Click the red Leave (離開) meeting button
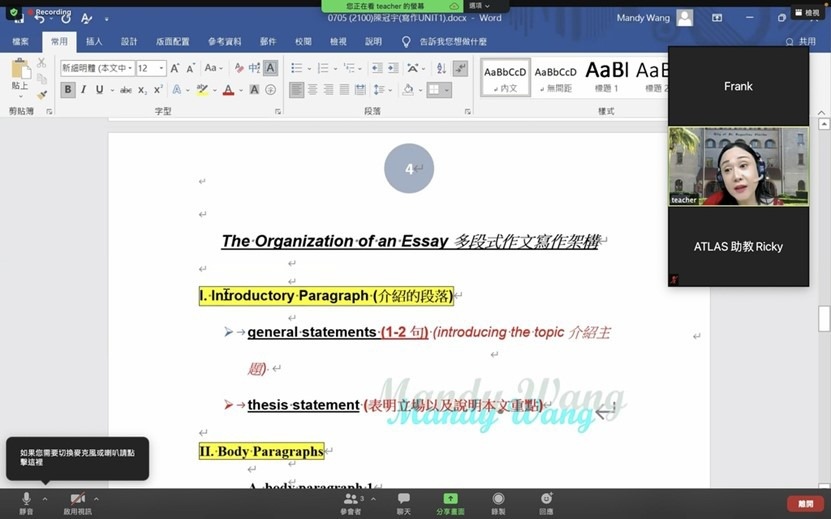Screen dimensions: 831x519 click(805, 504)
